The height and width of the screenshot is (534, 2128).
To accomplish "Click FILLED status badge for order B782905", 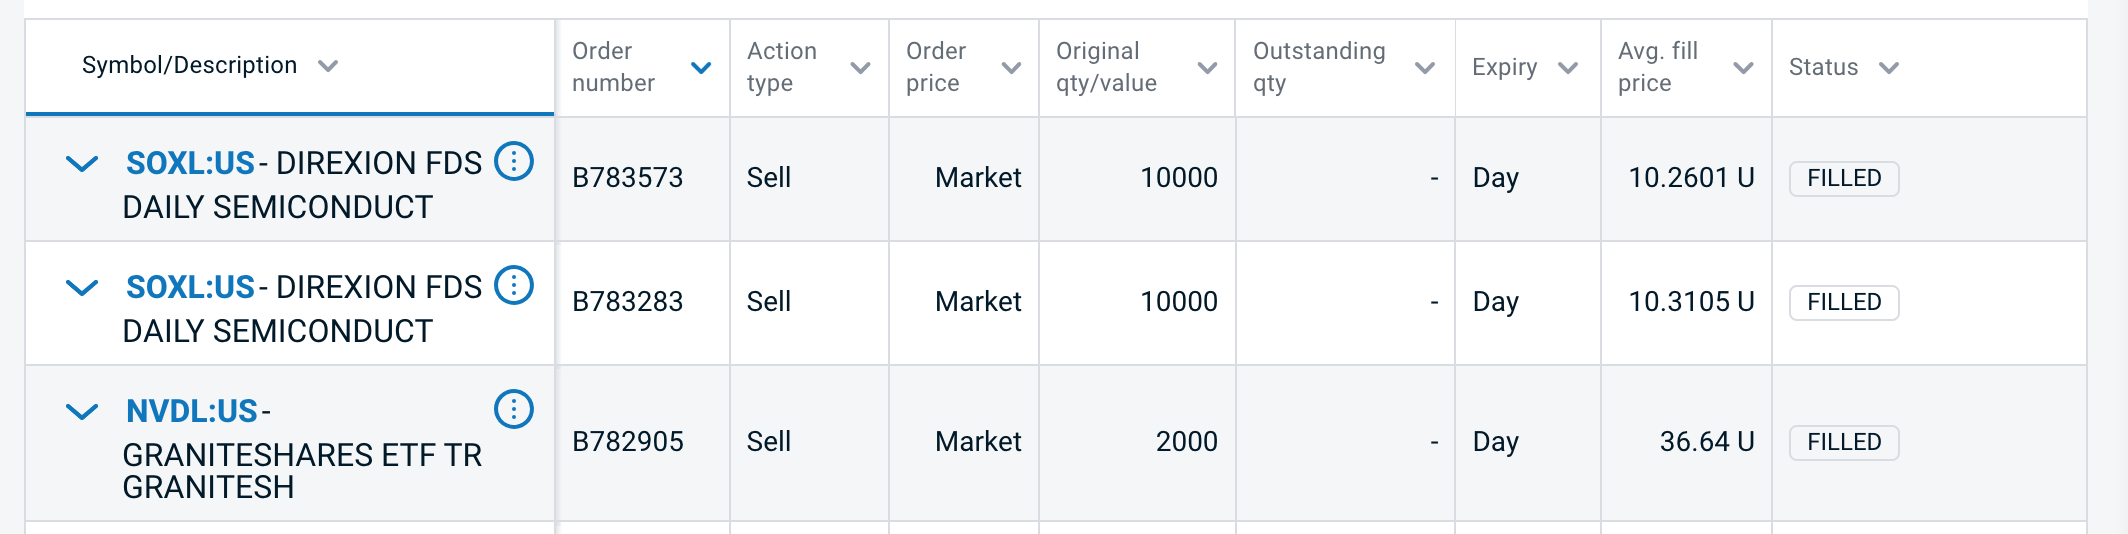I will click(x=1843, y=442).
